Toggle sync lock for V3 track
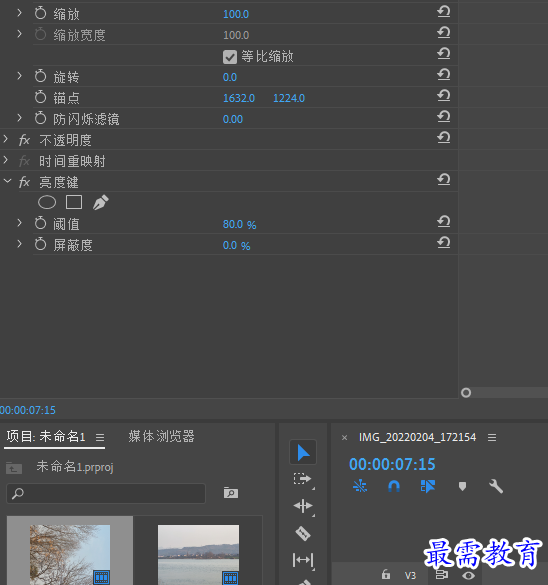548x585 pixels. coord(442,575)
